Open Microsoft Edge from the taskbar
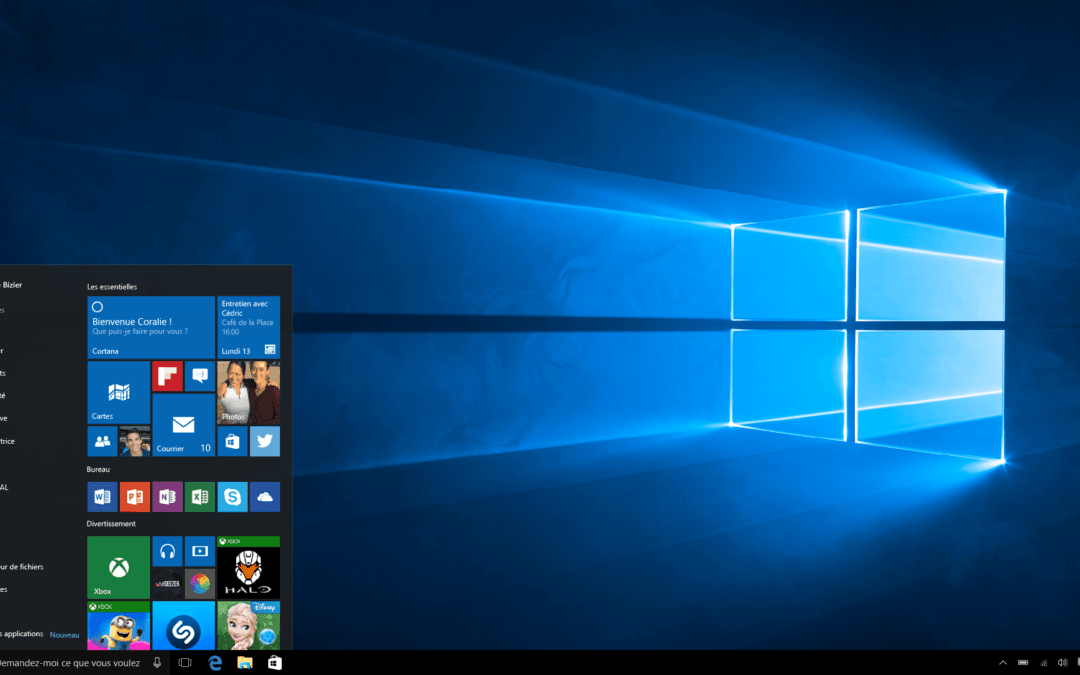Image resolution: width=1080 pixels, height=675 pixels. [214, 662]
